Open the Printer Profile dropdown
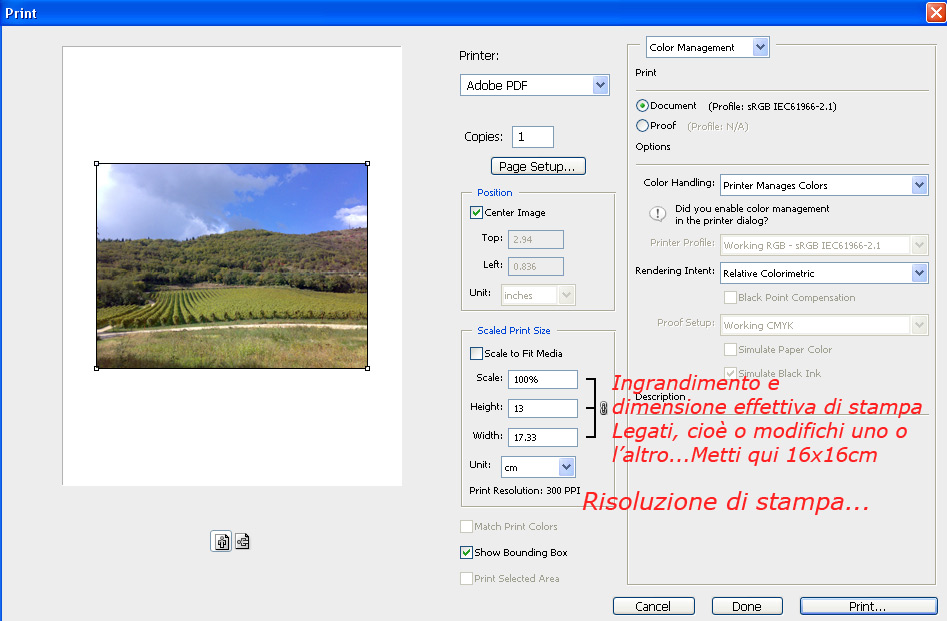 click(x=824, y=245)
